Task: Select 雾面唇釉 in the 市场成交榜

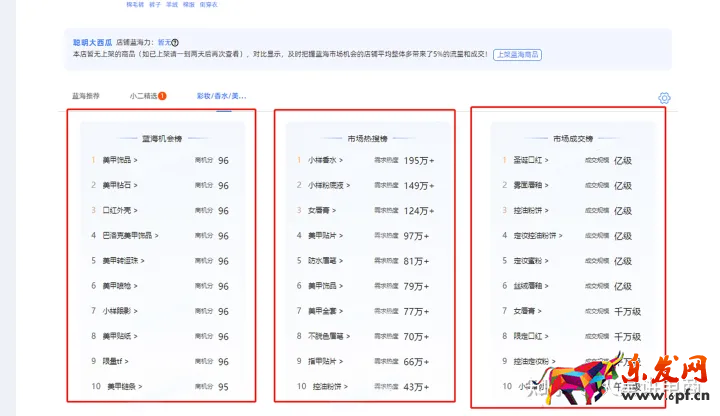Action: (x=528, y=185)
